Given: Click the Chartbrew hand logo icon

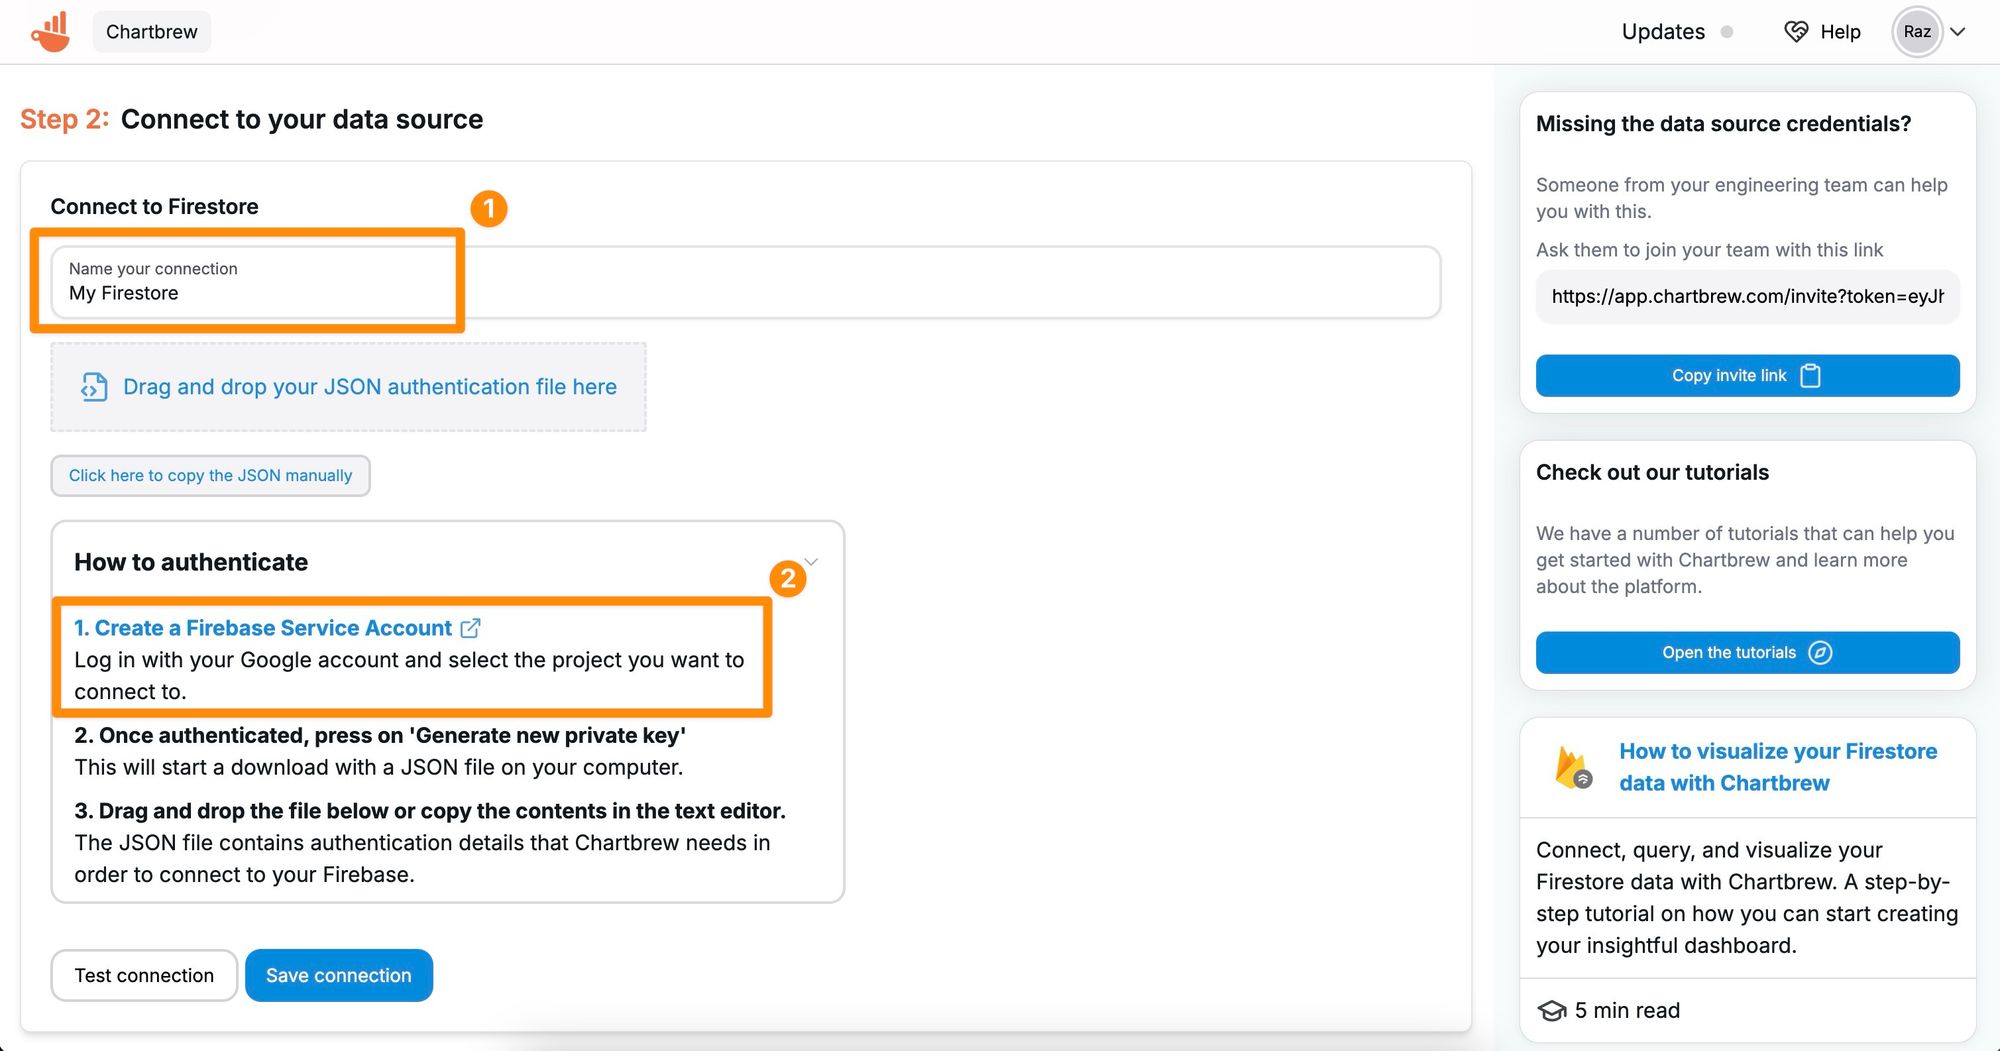Looking at the screenshot, I should pyautogui.click(x=51, y=32).
